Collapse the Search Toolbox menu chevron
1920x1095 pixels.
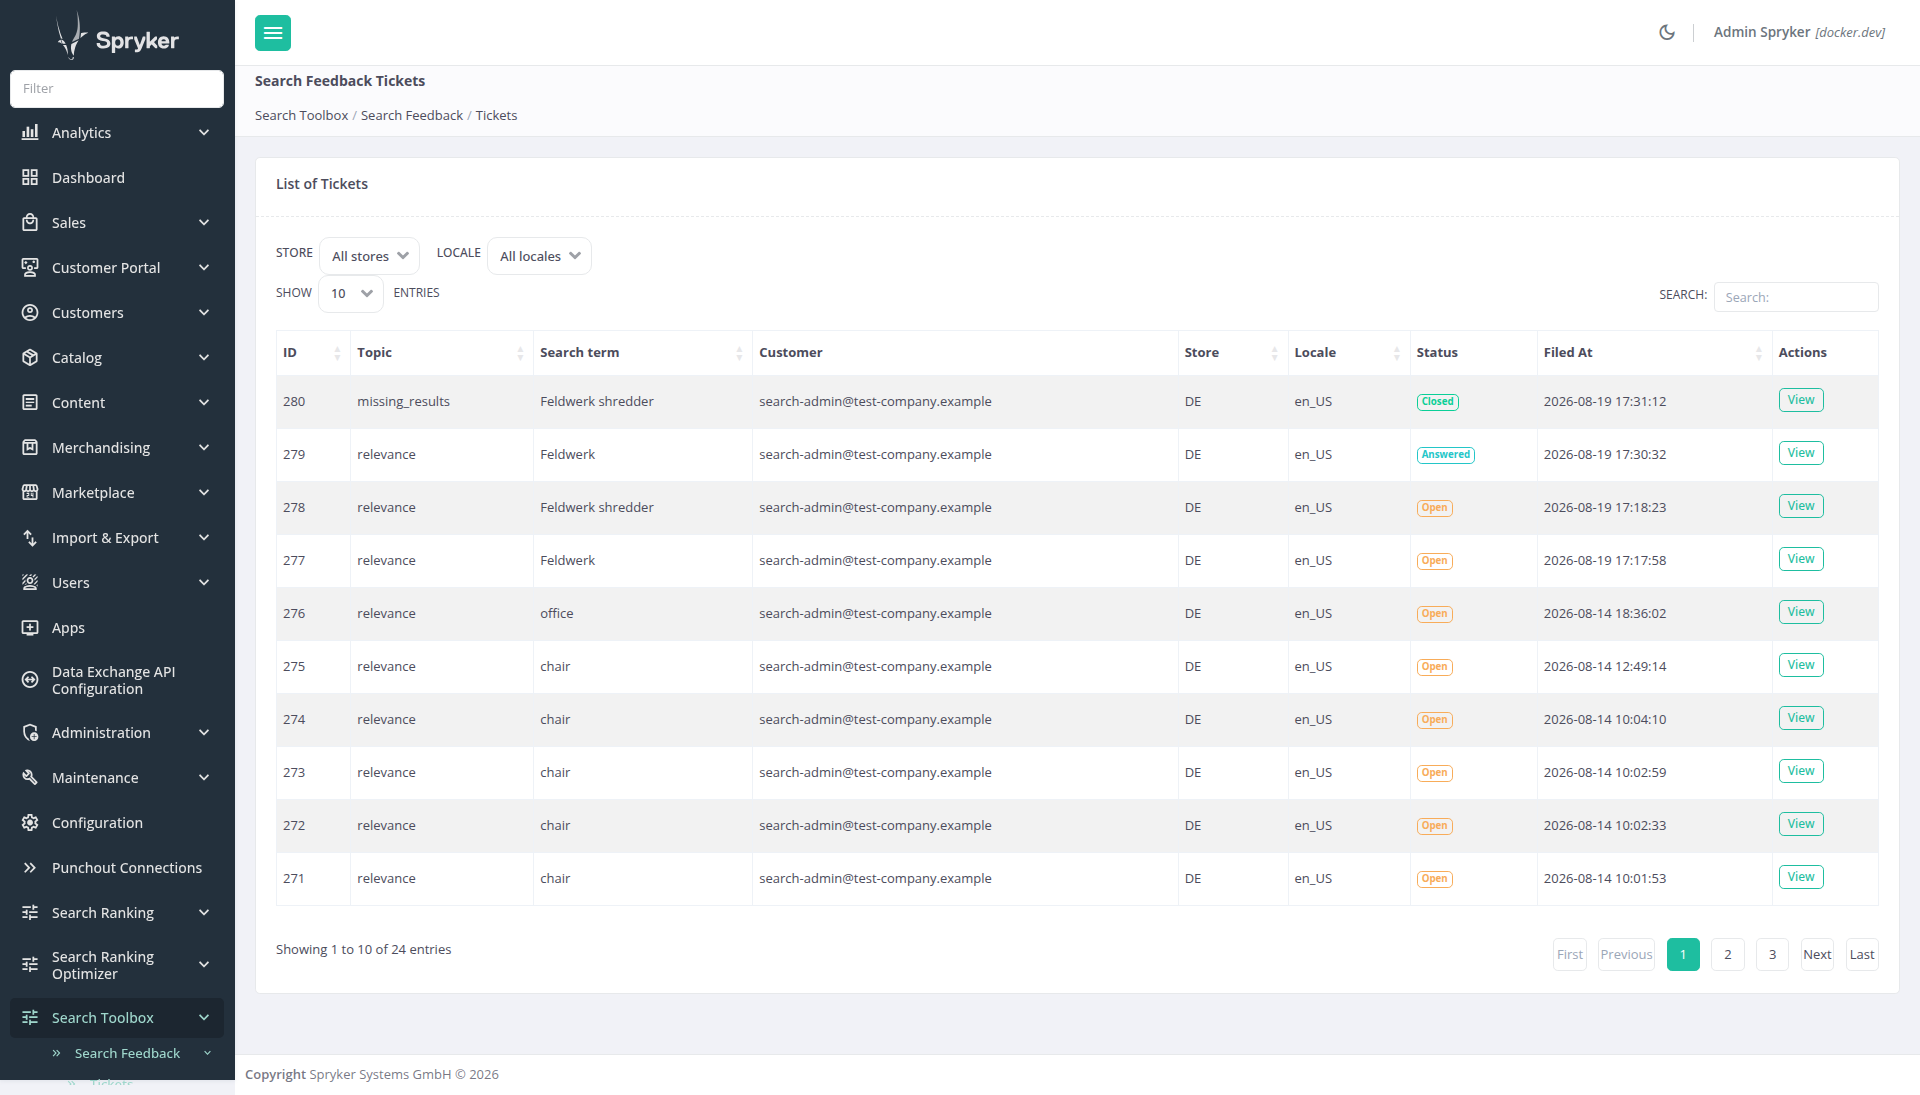(204, 1017)
